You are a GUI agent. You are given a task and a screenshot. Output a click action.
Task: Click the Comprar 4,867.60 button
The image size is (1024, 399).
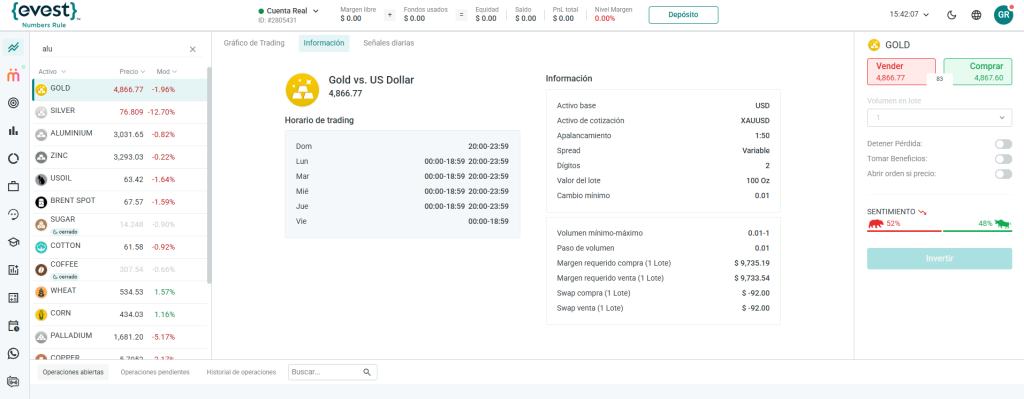(978, 72)
